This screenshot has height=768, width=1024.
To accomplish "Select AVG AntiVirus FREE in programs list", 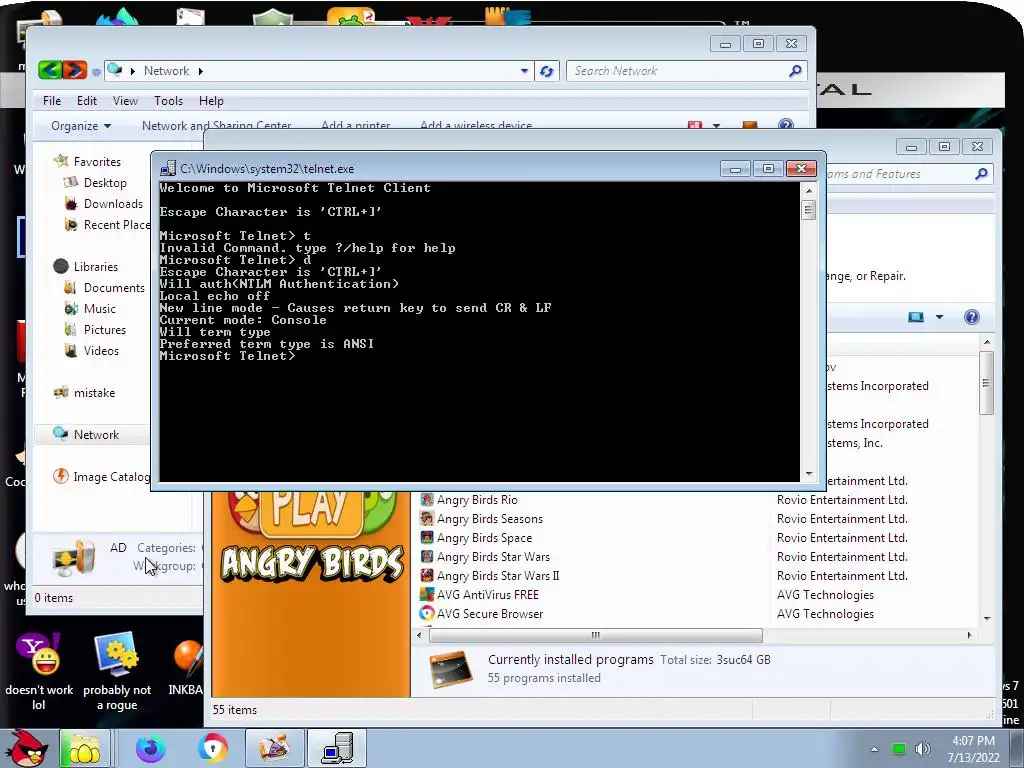I will point(487,594).
